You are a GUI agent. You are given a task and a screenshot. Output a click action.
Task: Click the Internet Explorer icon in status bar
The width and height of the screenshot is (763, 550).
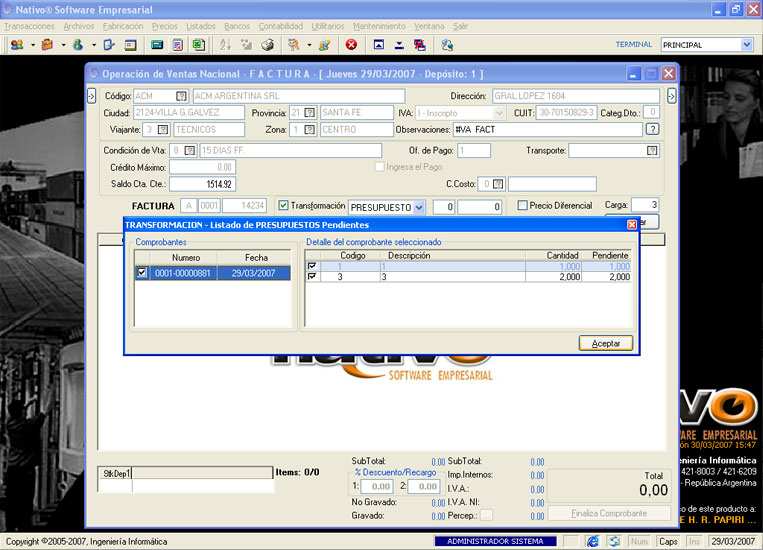coord(591,541)
